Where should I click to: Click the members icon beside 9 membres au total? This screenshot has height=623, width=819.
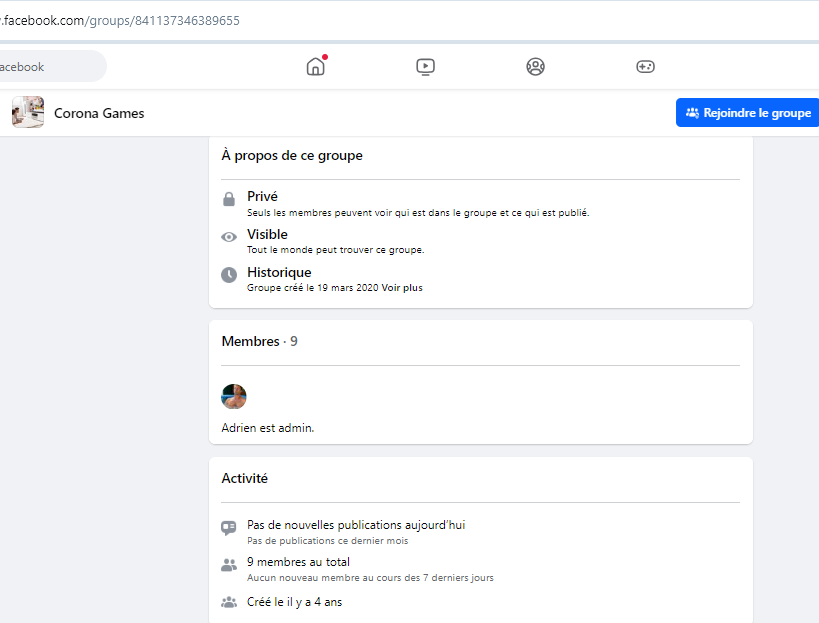(x=229, y=565)
